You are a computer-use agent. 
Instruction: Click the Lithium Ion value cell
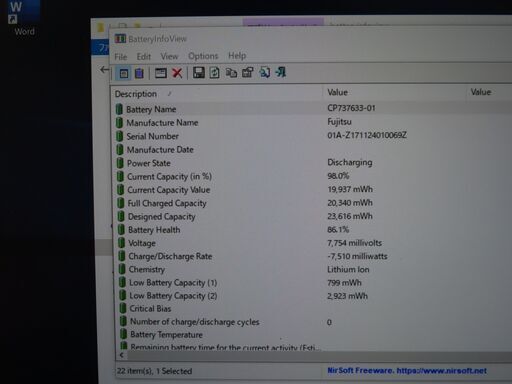click(x=348, y=269)
